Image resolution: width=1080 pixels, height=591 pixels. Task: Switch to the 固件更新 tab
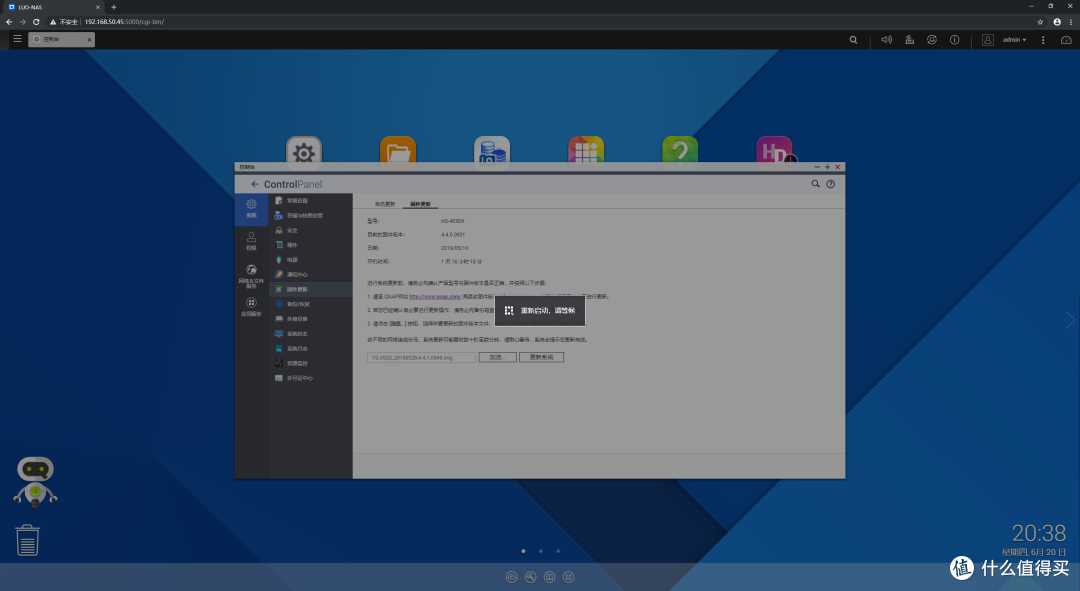click(420, 204)
